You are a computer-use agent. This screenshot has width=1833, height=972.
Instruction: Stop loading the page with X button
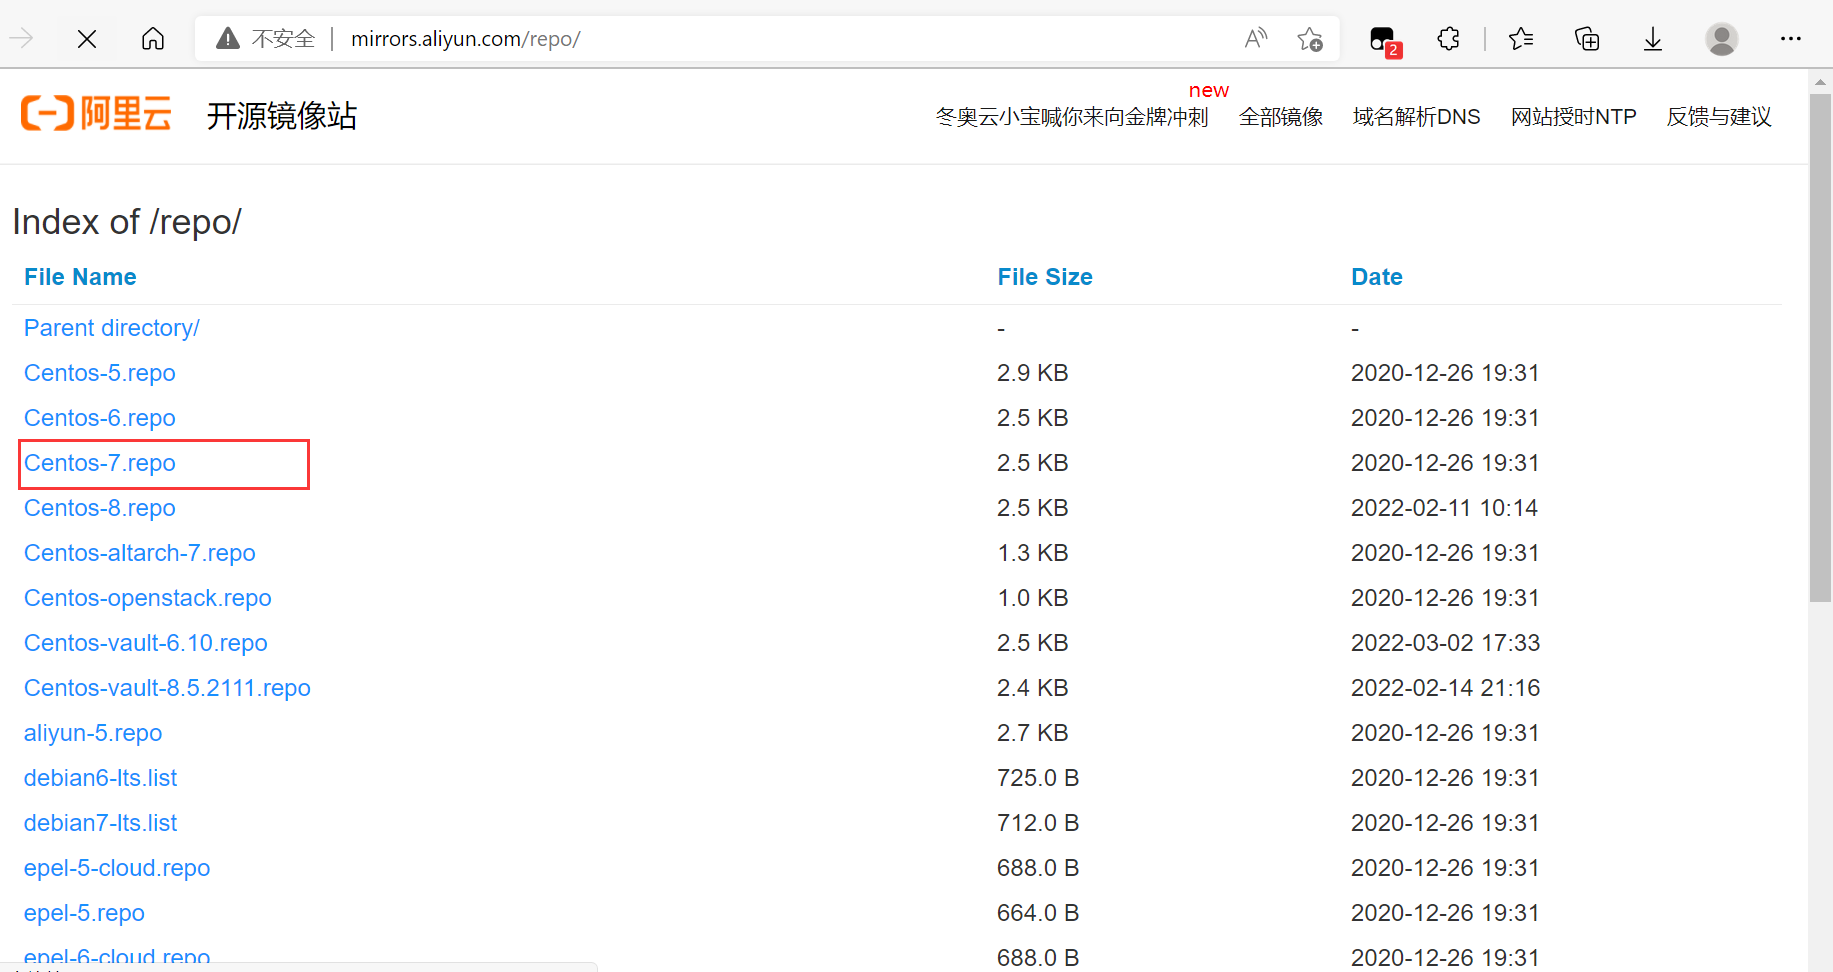coord(87,39)
